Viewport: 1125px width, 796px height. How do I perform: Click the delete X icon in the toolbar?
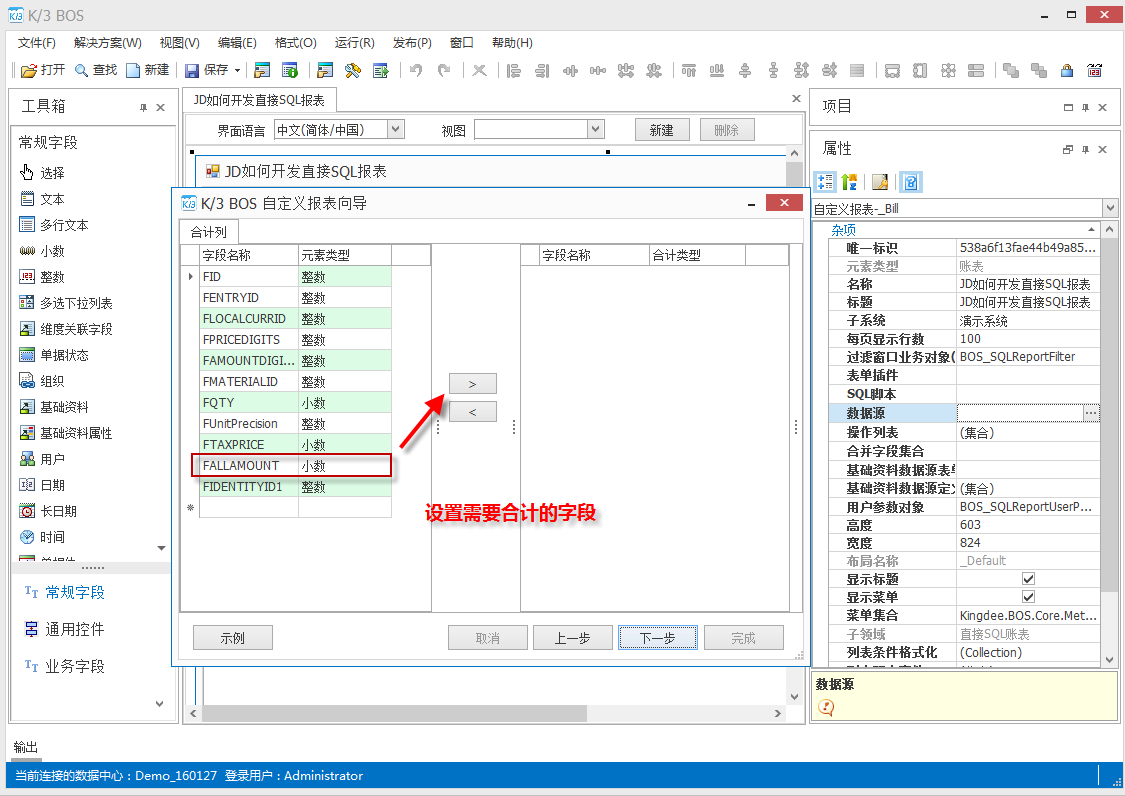click(479, 70)
